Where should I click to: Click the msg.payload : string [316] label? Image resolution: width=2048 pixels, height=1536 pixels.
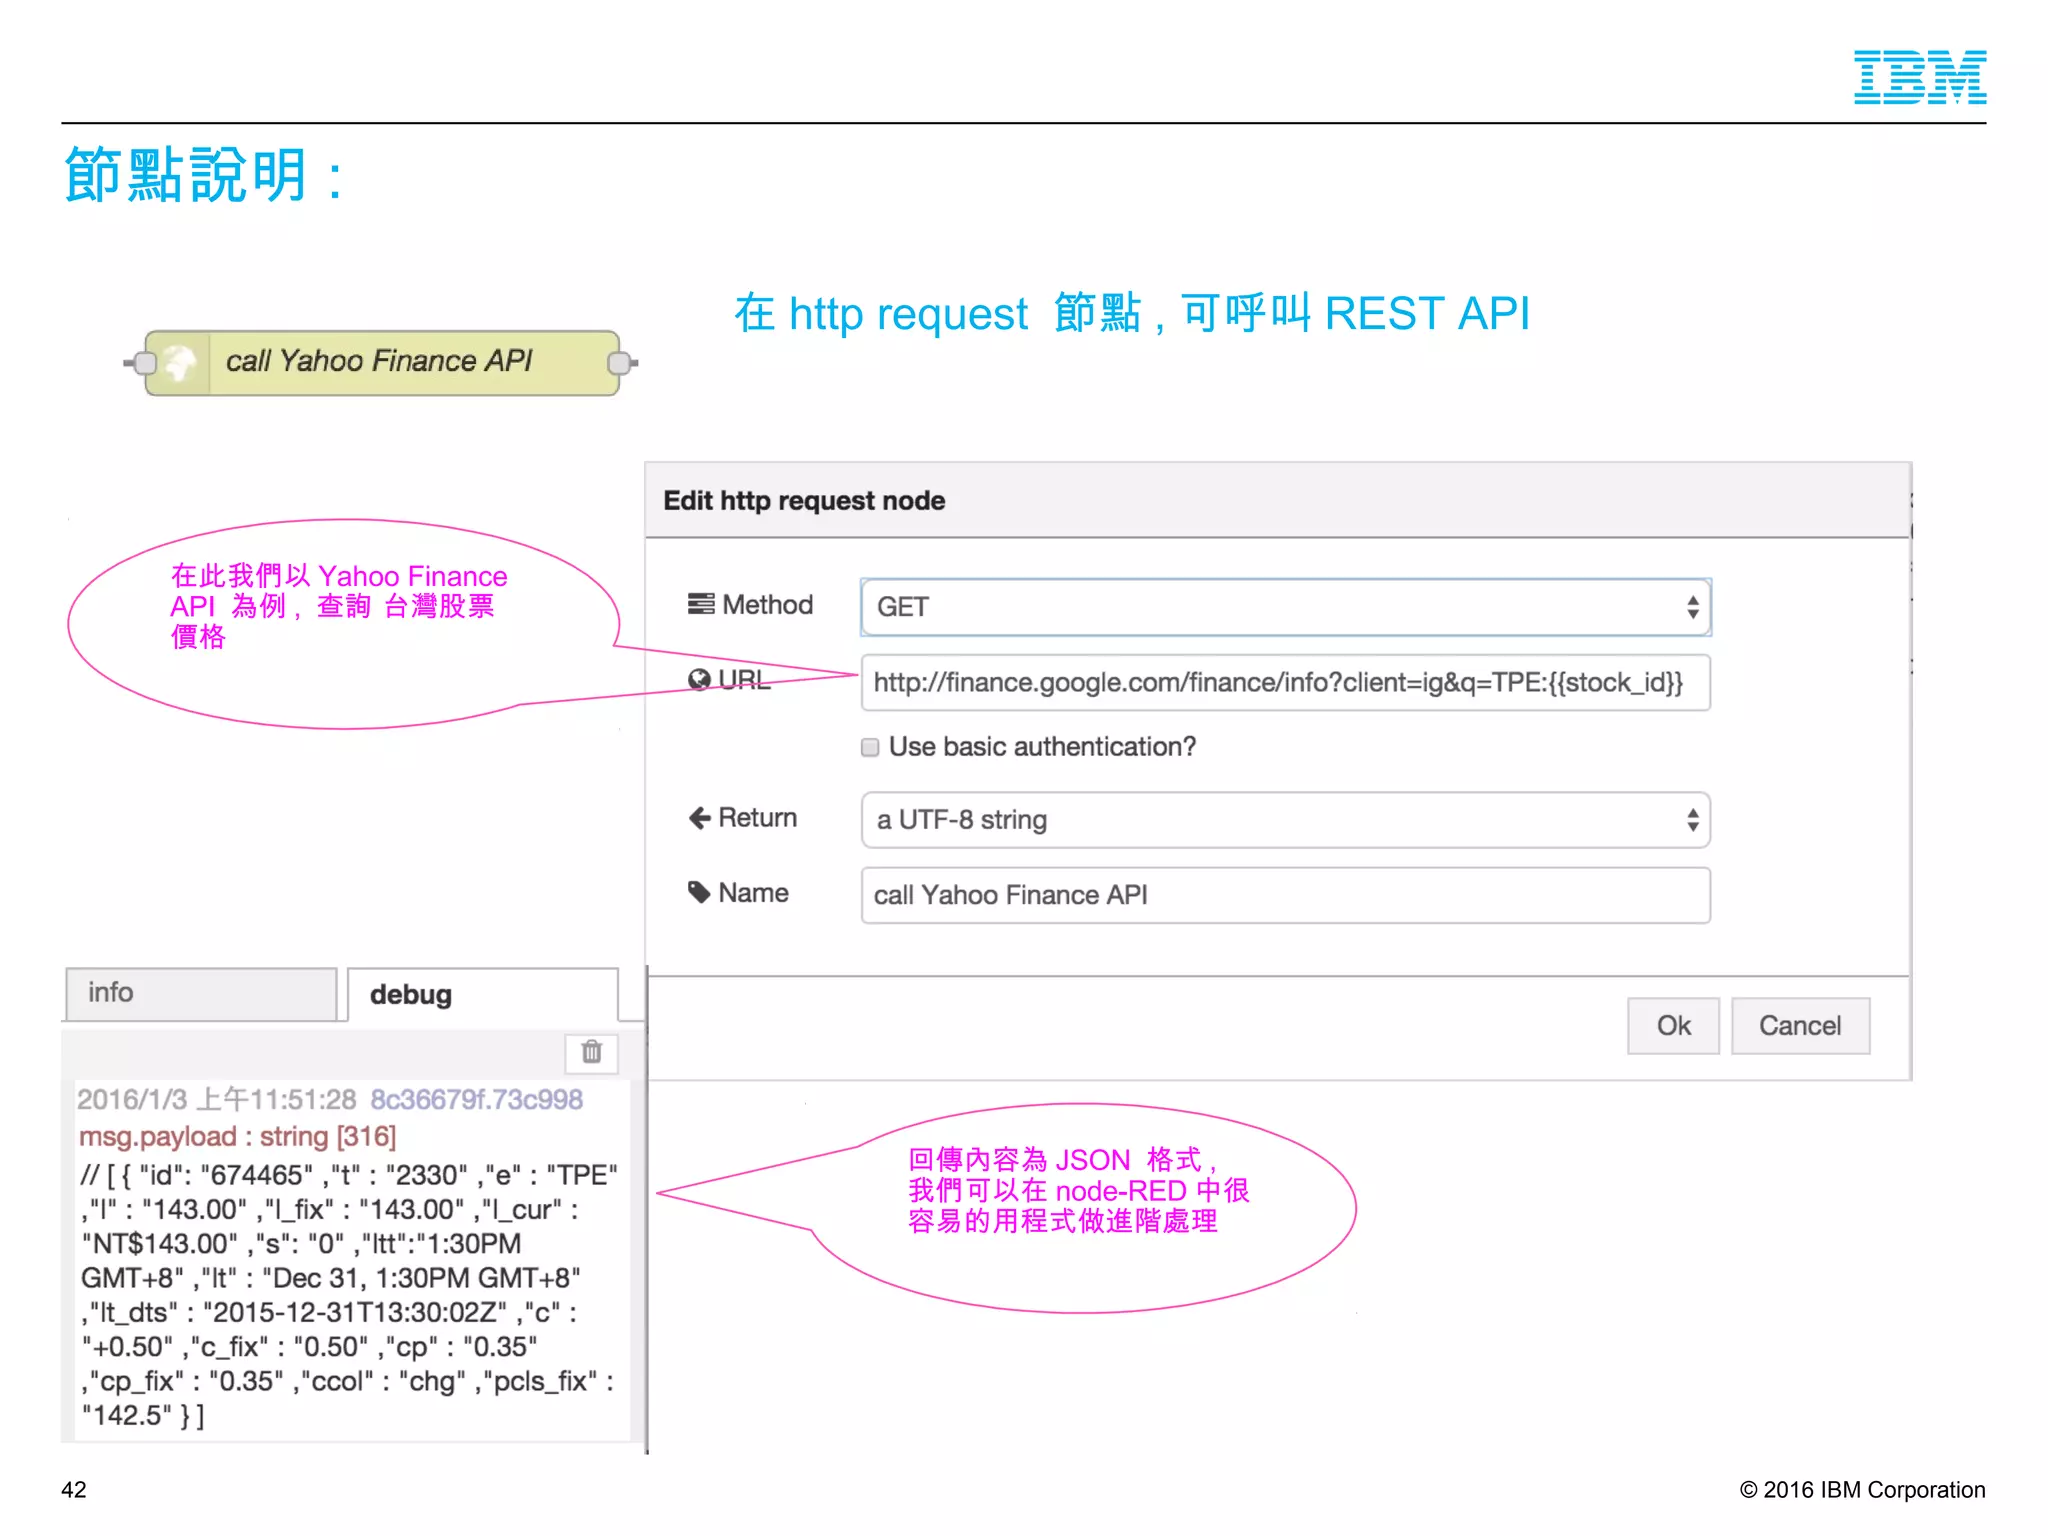pyautogui.click(x=238, y=1137)
